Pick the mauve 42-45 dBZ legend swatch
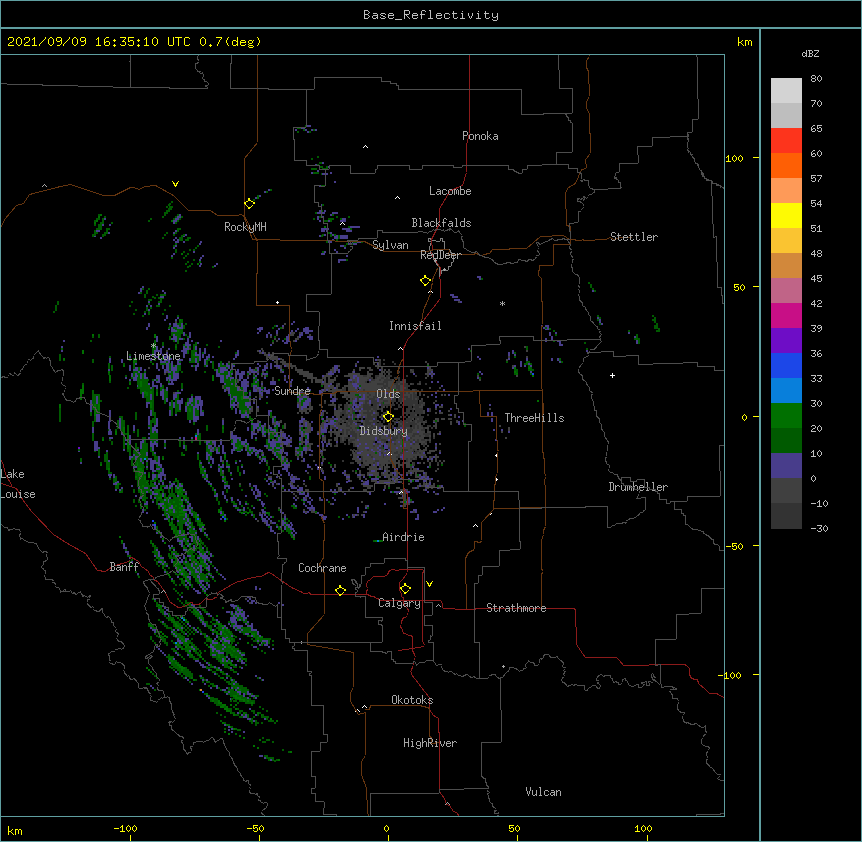 click(x=786, y=290)
